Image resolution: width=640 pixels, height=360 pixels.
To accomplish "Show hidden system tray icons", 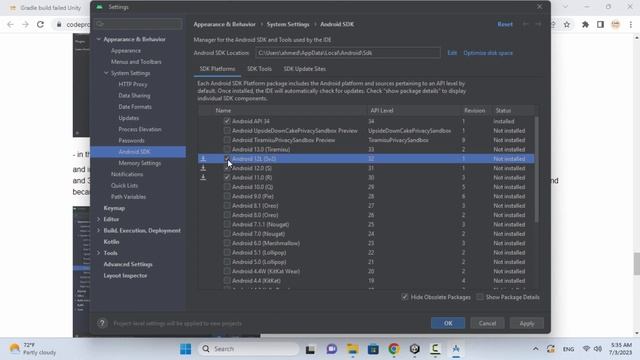I will 535,349.
